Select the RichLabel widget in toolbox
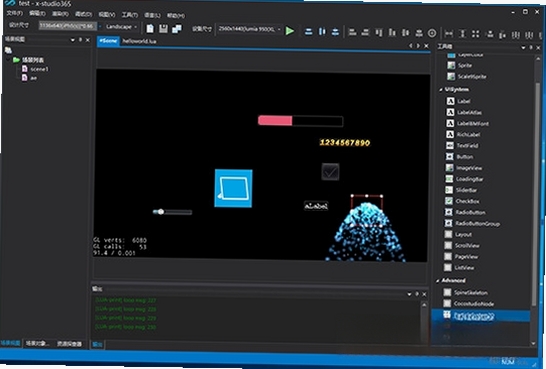Image resolution: width=546 pixels, height=369 pixels. (463, 134)
